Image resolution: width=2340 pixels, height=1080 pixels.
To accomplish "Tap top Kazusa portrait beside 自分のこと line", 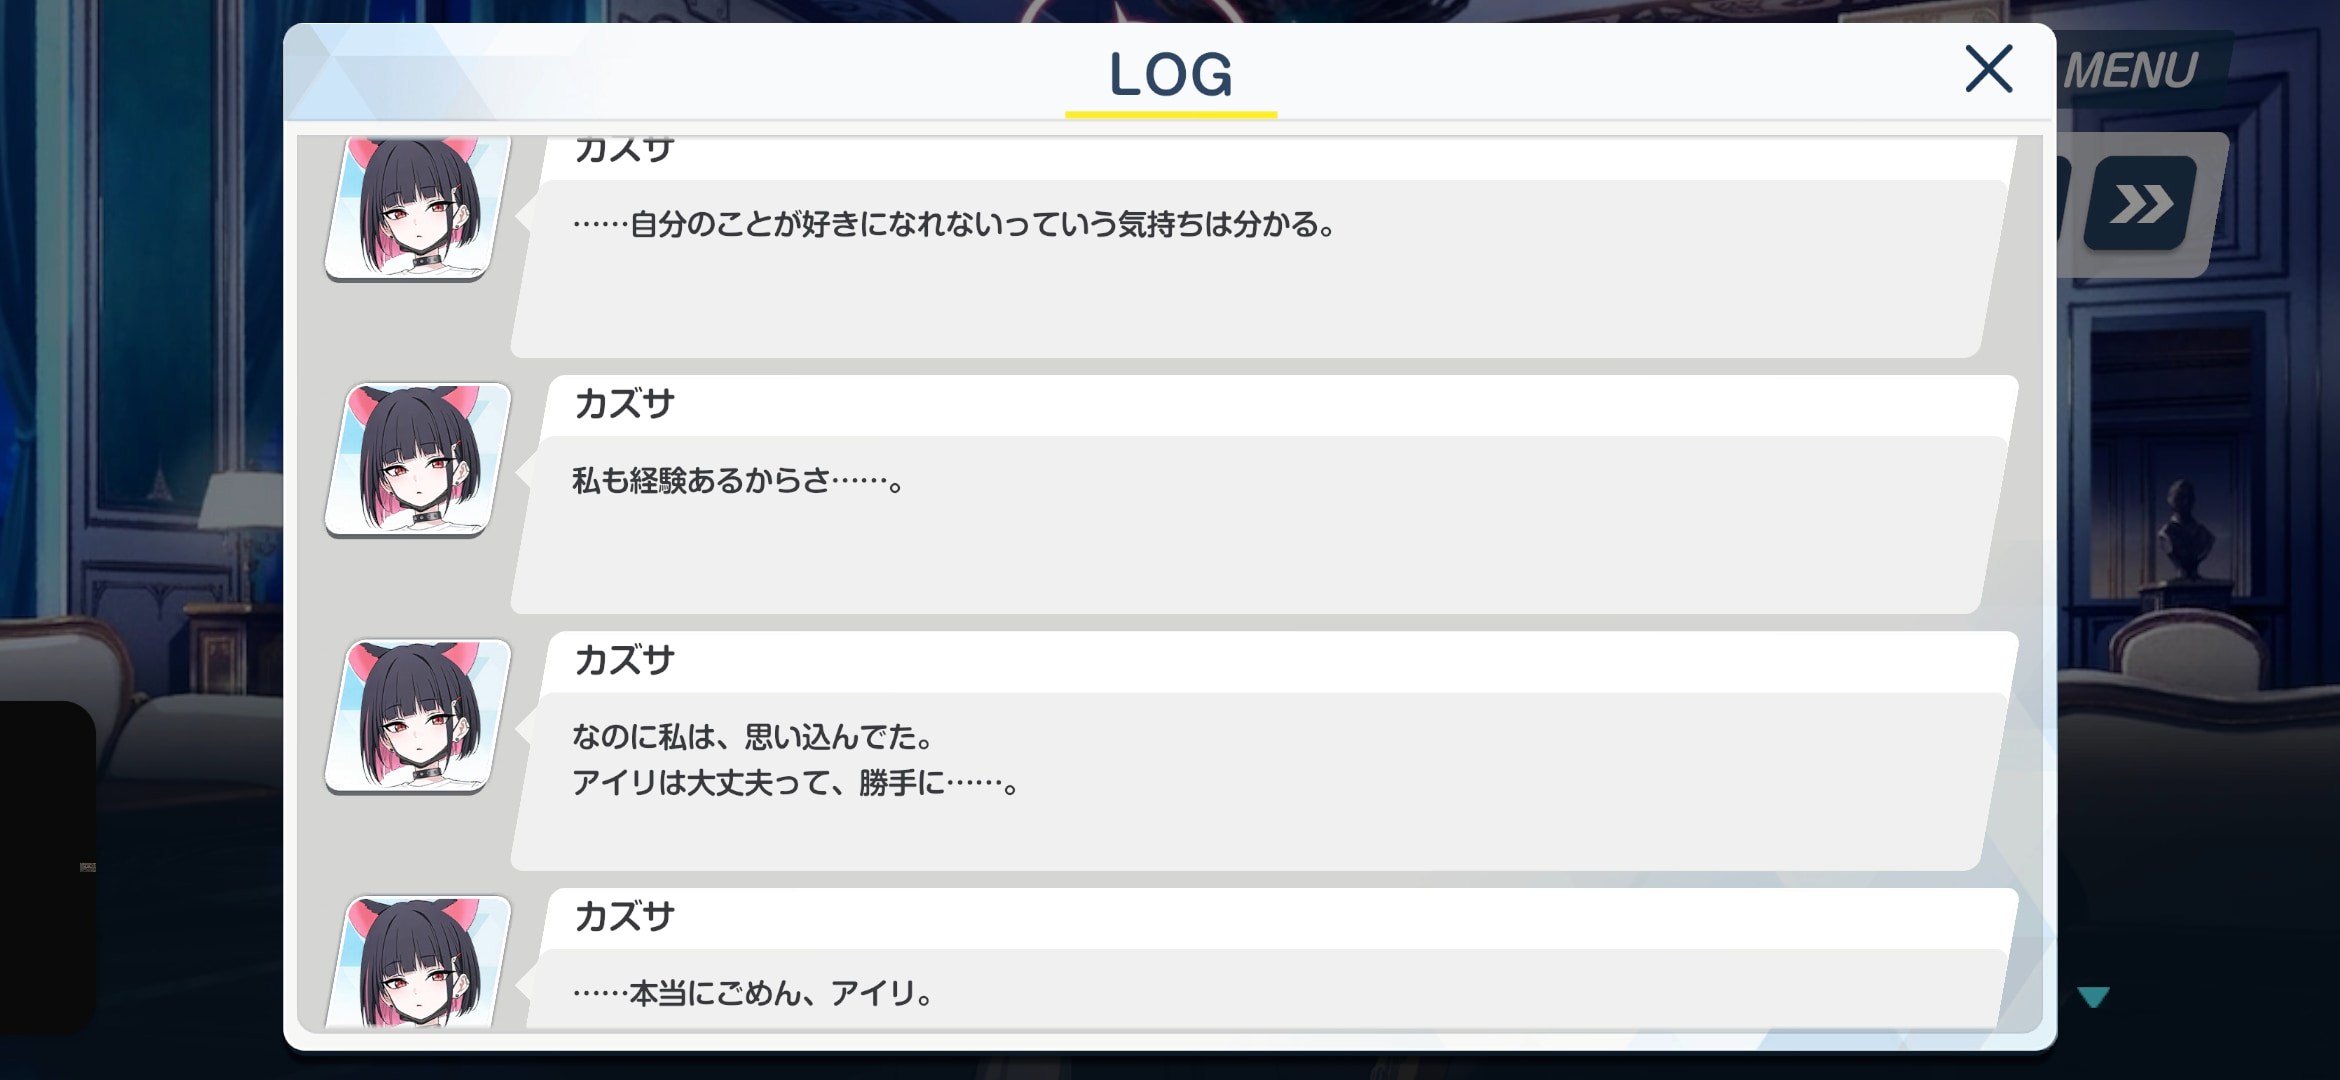I will (418, 208).
